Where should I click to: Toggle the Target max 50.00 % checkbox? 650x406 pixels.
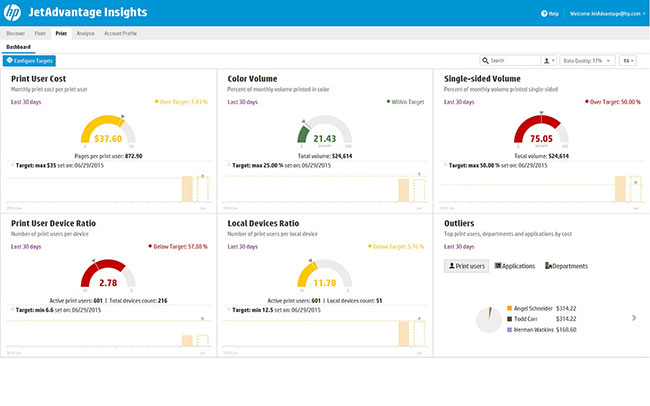(x=446, y=165)
